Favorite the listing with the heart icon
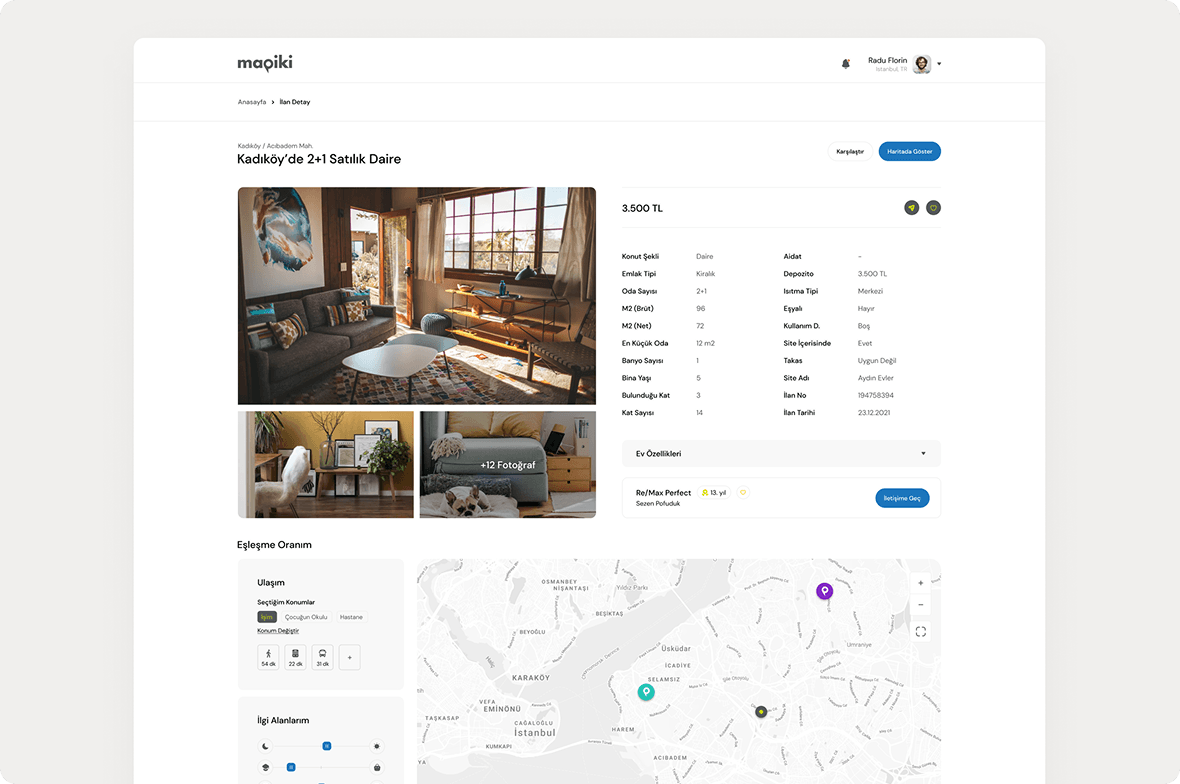 (933, 207)
